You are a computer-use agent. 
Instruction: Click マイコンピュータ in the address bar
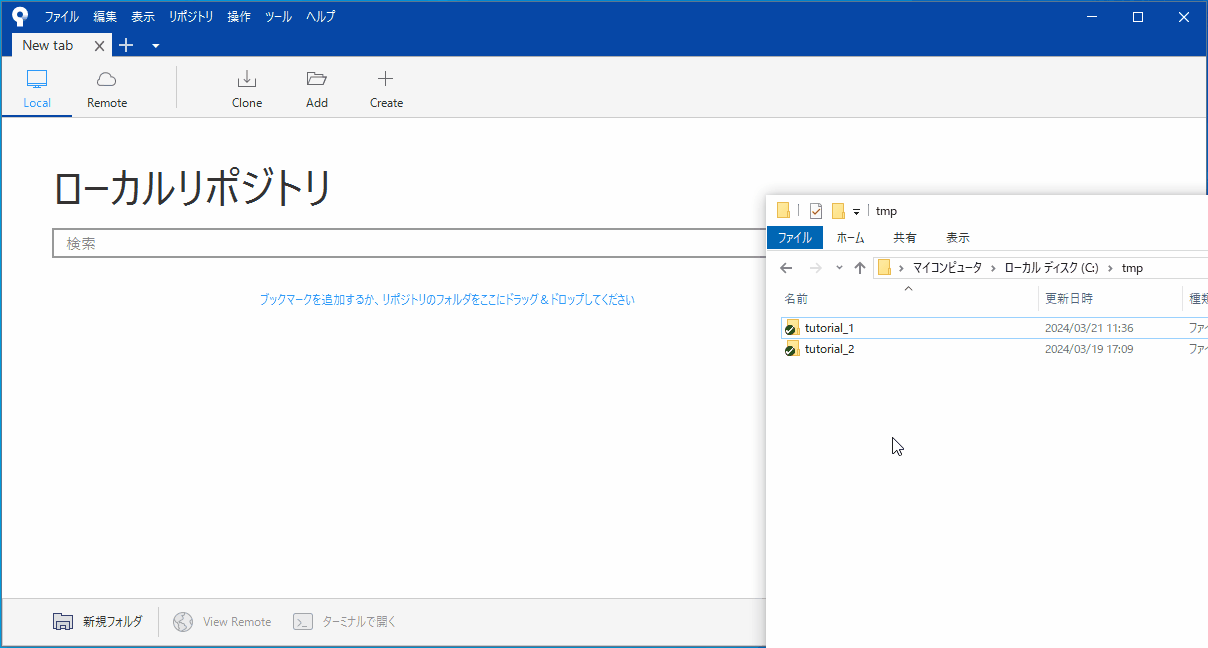pos(947,268)
